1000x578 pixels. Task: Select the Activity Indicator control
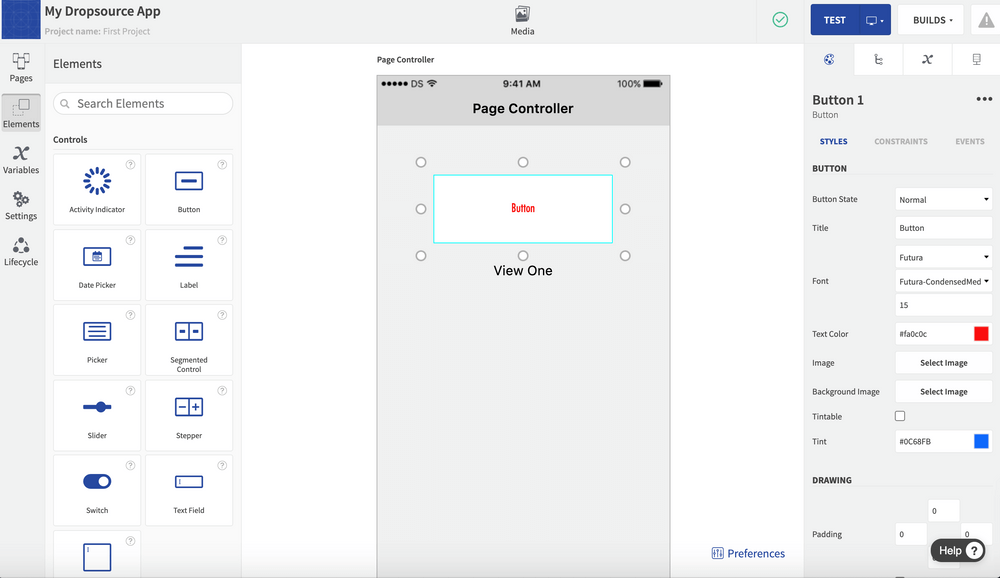tap(96, 188)
